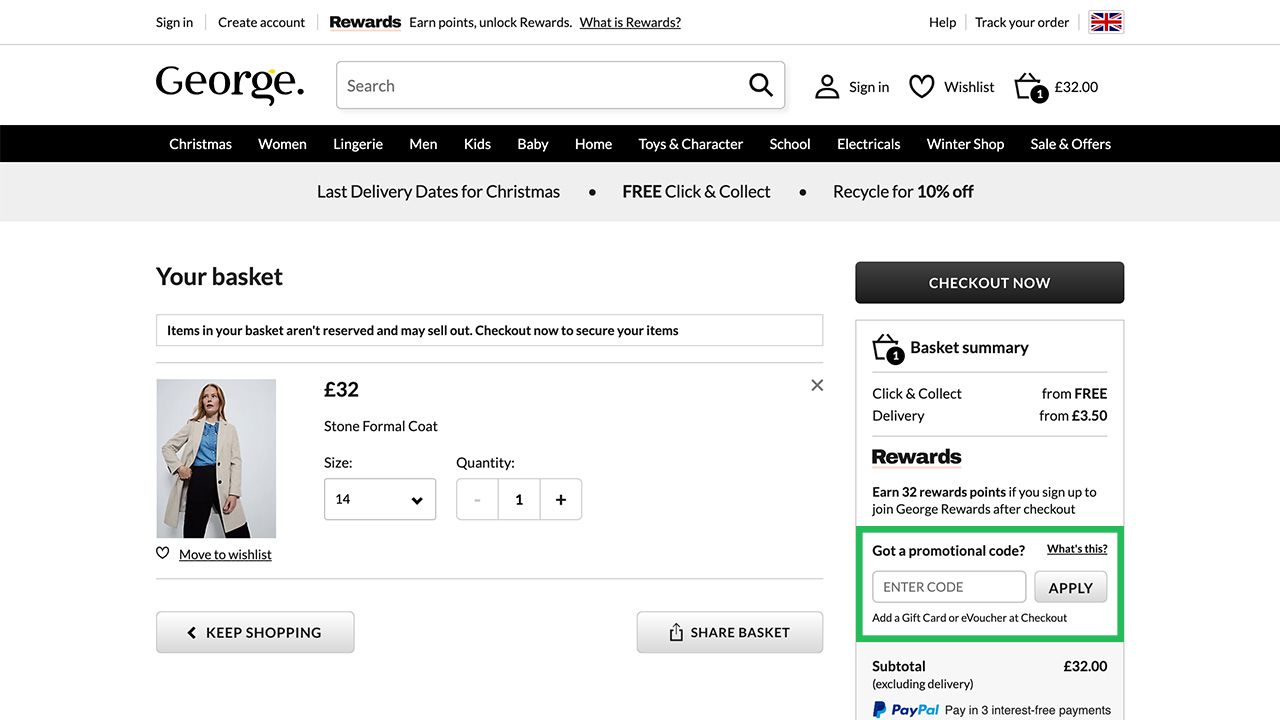This screenshot has width=1280, height=720.
Task: Click the APPLY promo code button
Action: [1071, 587]
